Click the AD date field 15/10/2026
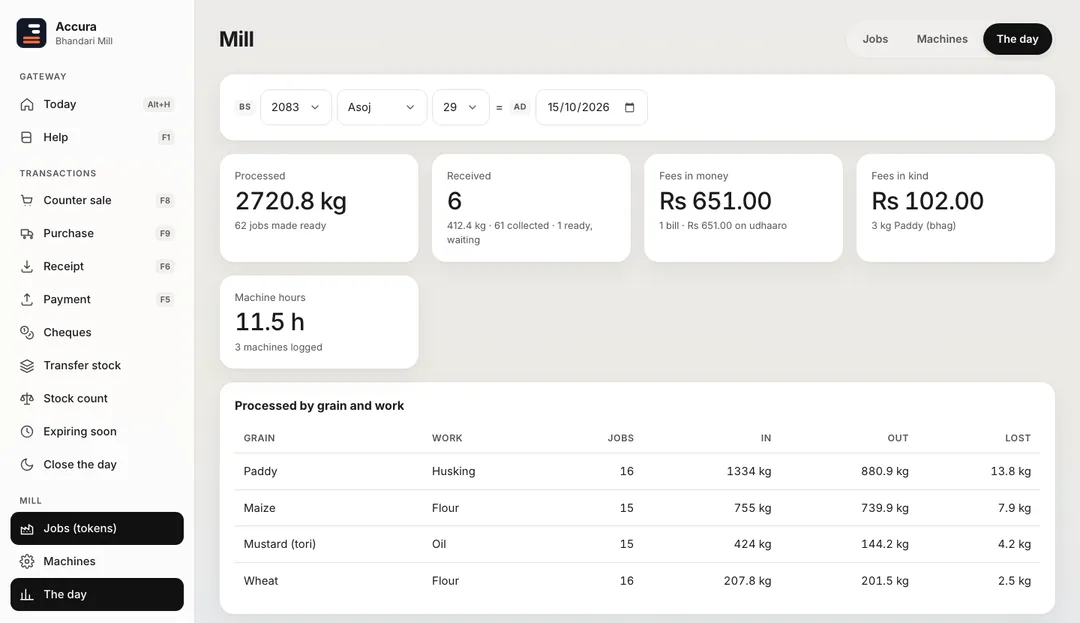Image resolution: width=1080 pixels, height=623 pixels. (x=591, y=107)
